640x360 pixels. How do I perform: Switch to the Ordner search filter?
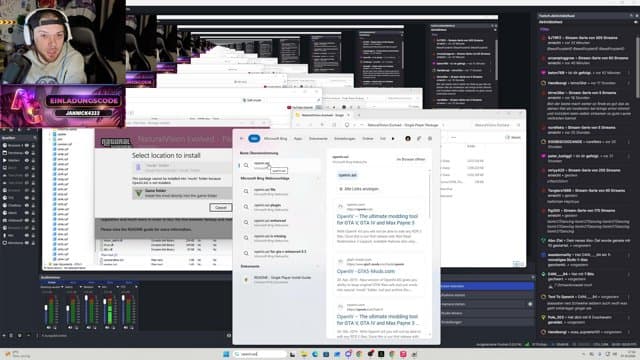coord(368,139)
